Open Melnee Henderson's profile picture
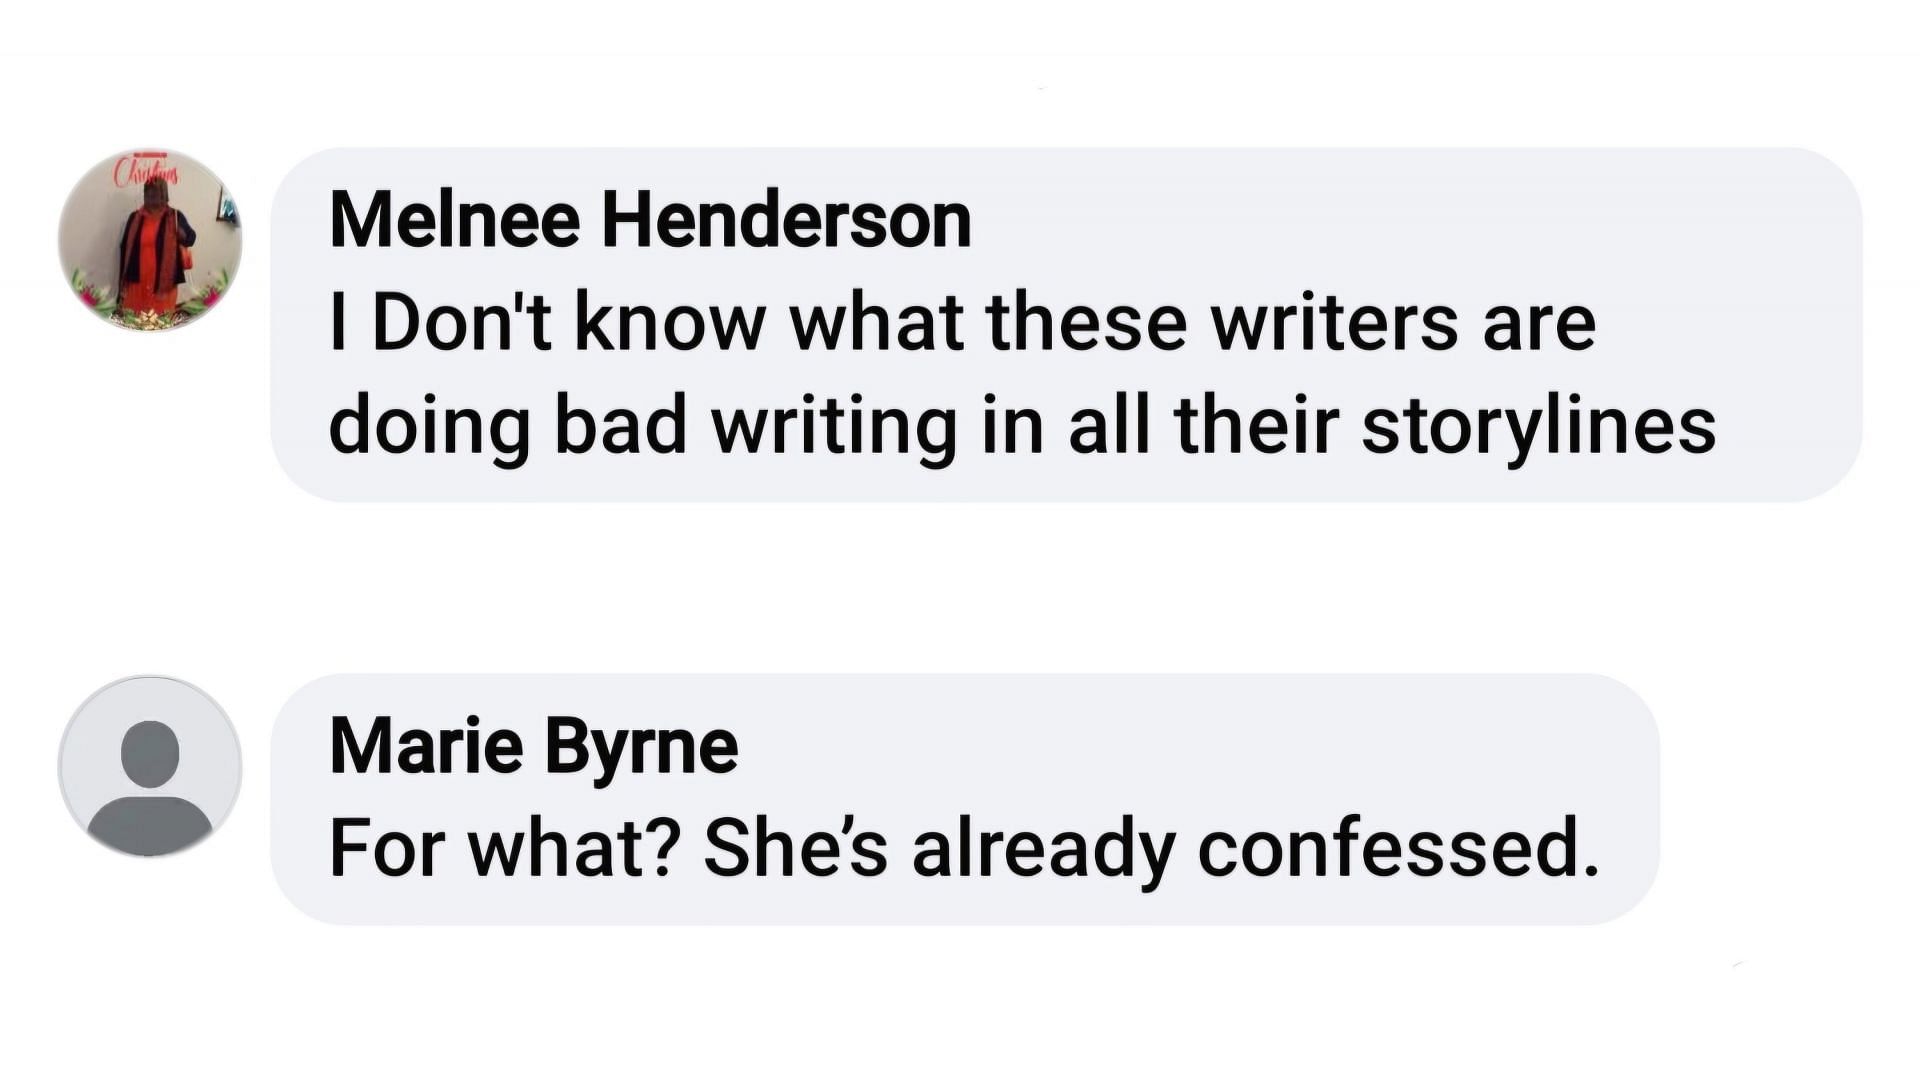The width and height of the screenshot is (1920, 1080). click(150, 240)
